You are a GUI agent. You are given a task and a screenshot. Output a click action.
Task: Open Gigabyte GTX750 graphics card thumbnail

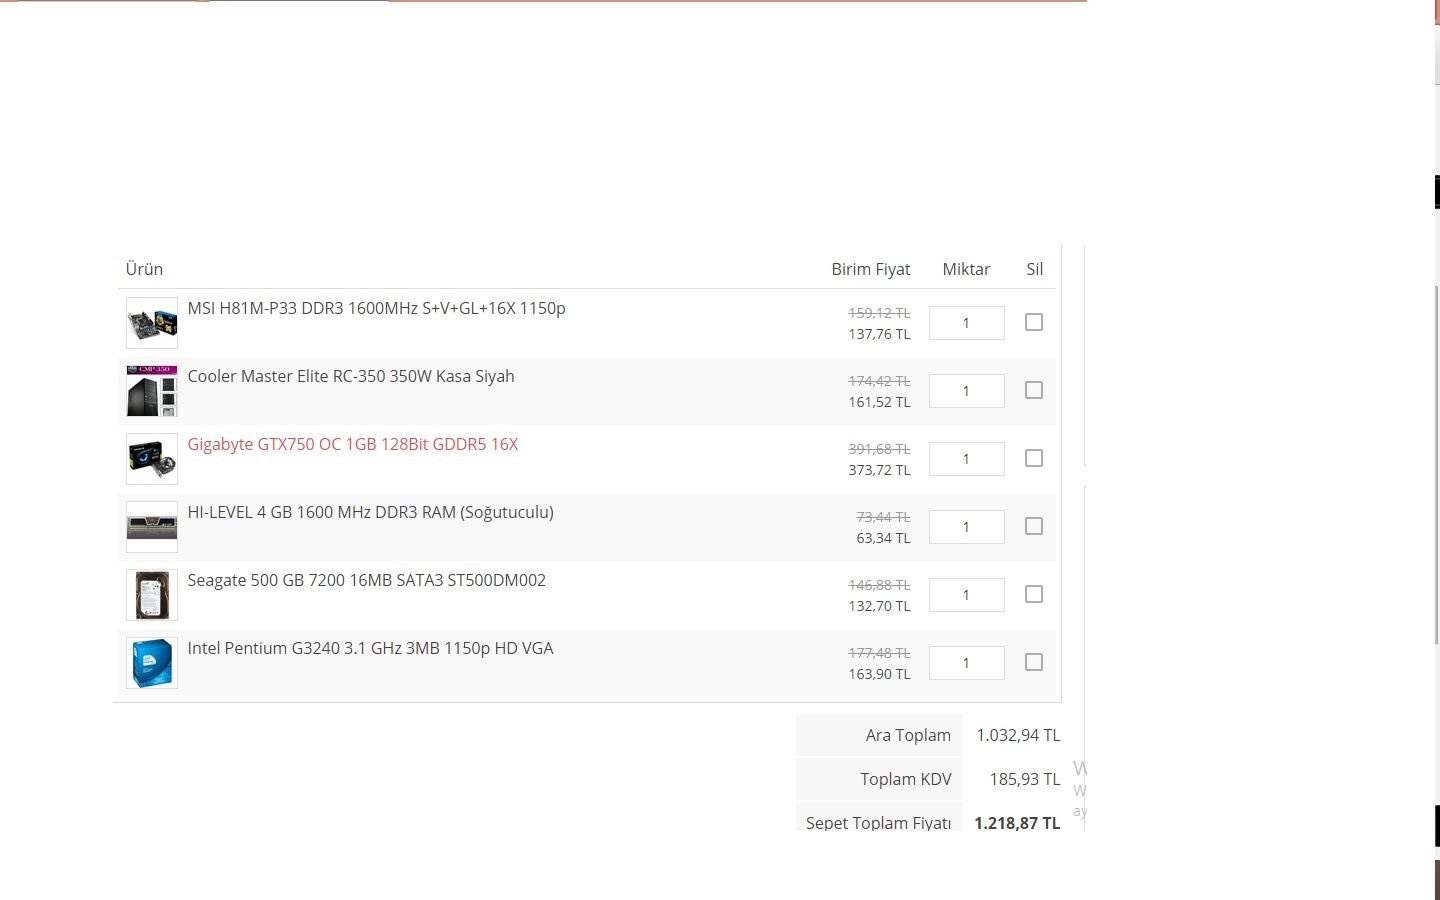pyautogui.click(x=152, y=459)
